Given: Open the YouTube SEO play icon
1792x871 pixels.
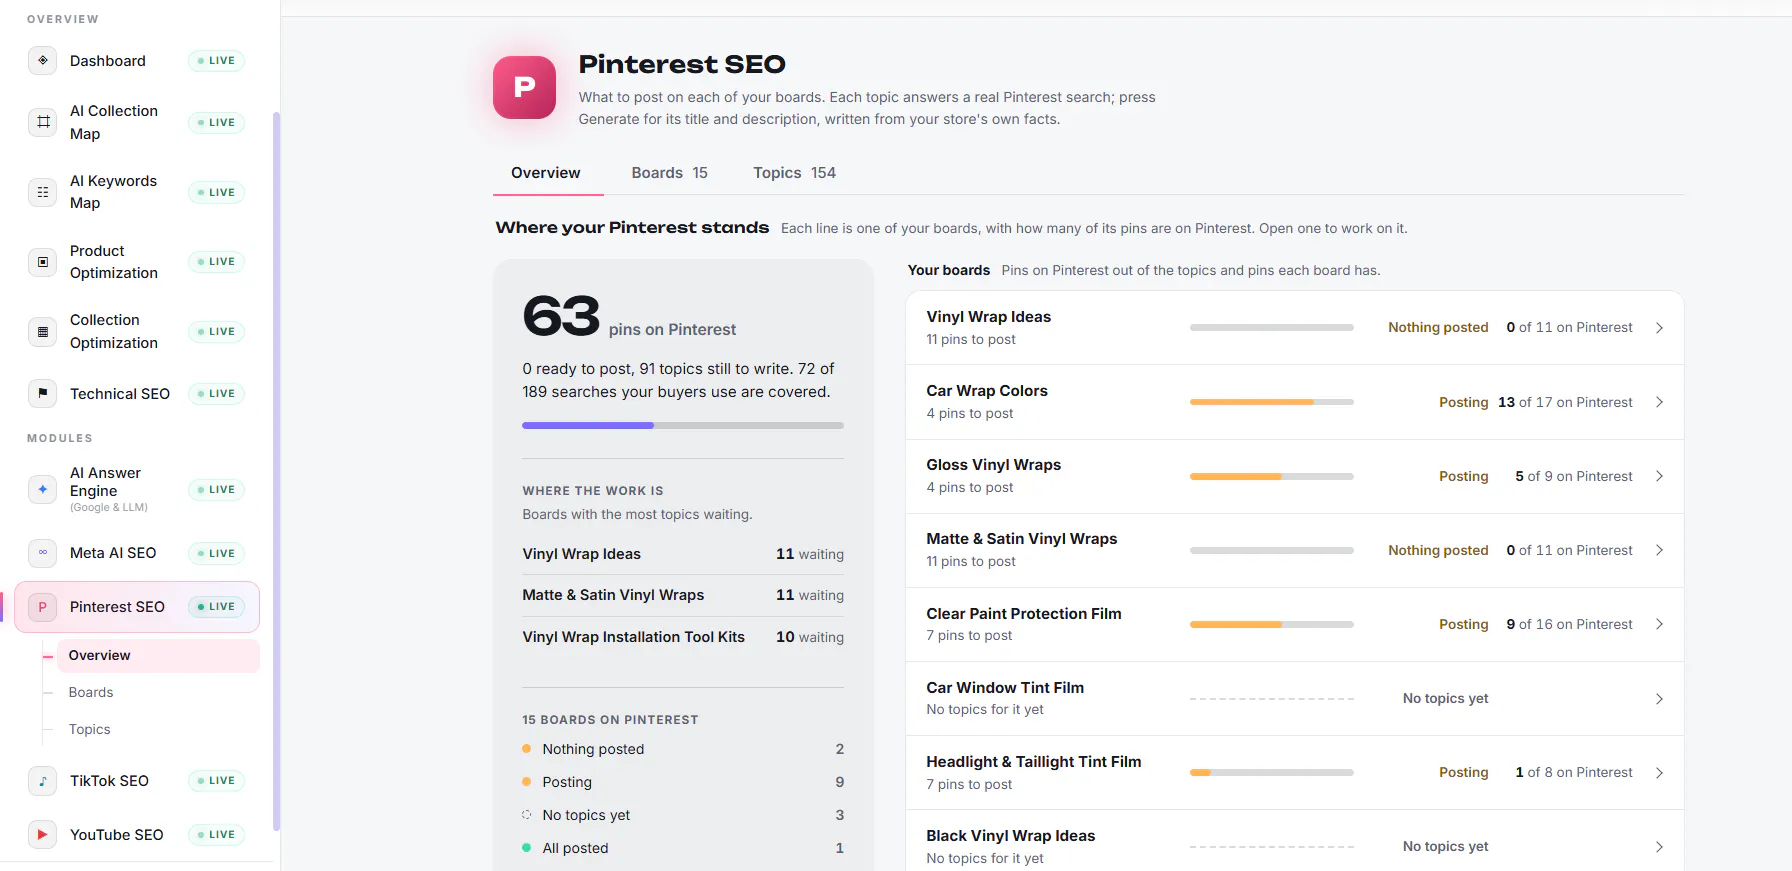Looking at the screenshot, I should point(42,835).
